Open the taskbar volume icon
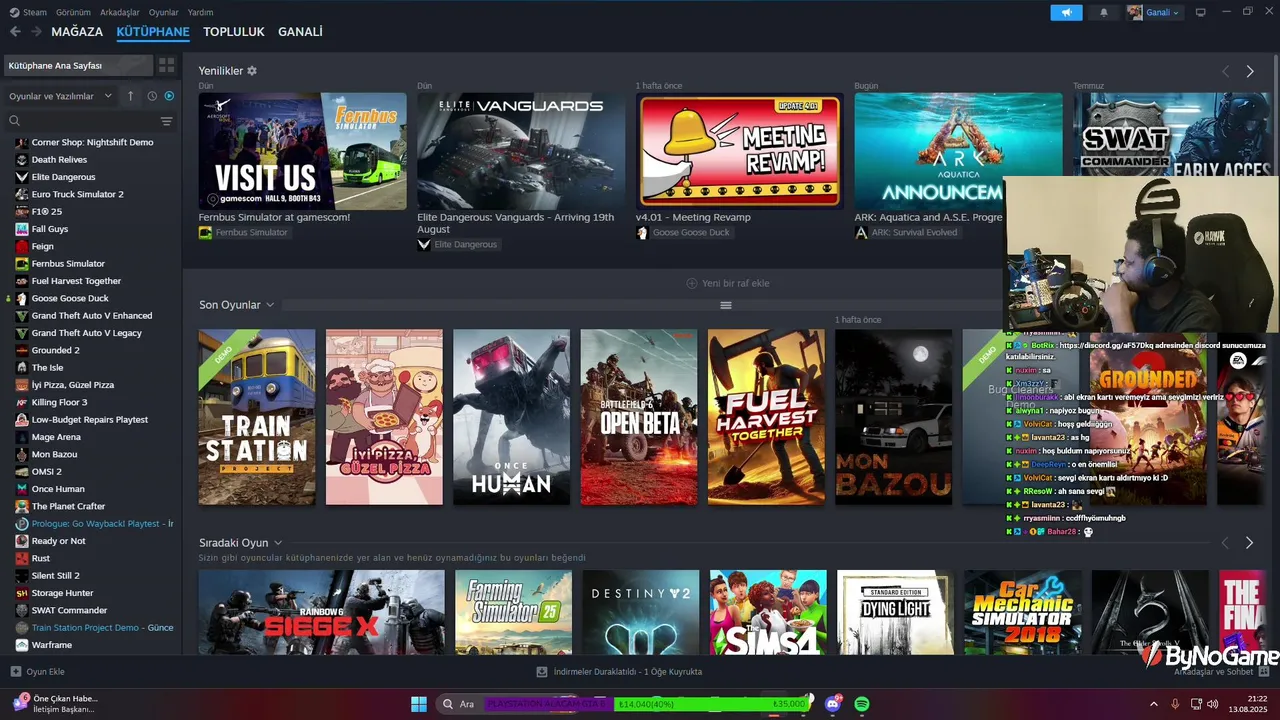This screenshot has height=720, width=1280. [x=1214, y=704]
